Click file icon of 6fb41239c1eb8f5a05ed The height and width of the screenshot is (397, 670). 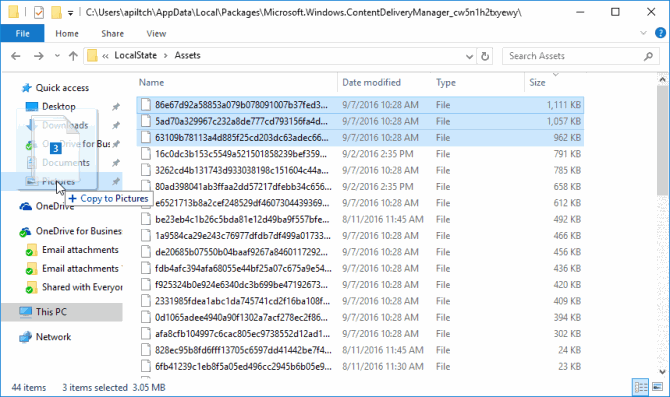pyautogui.click(x=146, y=366)
